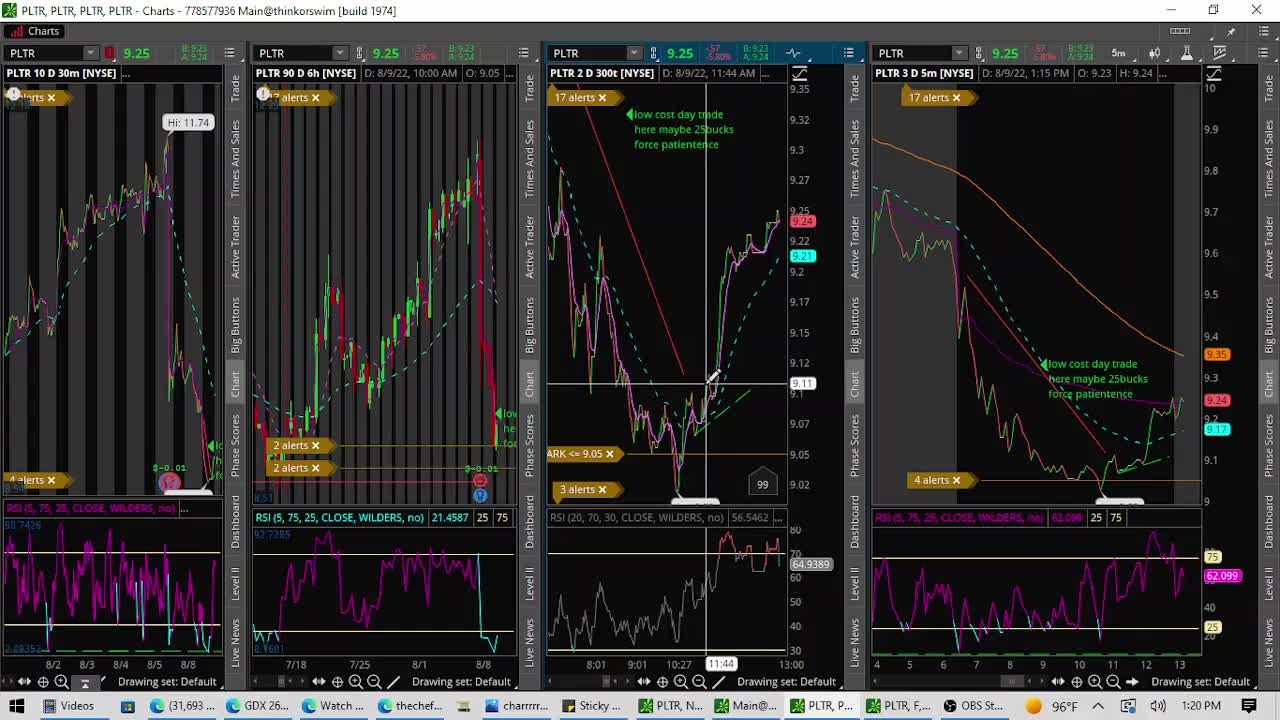The height and width of the screenshot is (720, 1280).
Task: Open Trade sidebar tab in first chart
Action: (x=236, y=89)
